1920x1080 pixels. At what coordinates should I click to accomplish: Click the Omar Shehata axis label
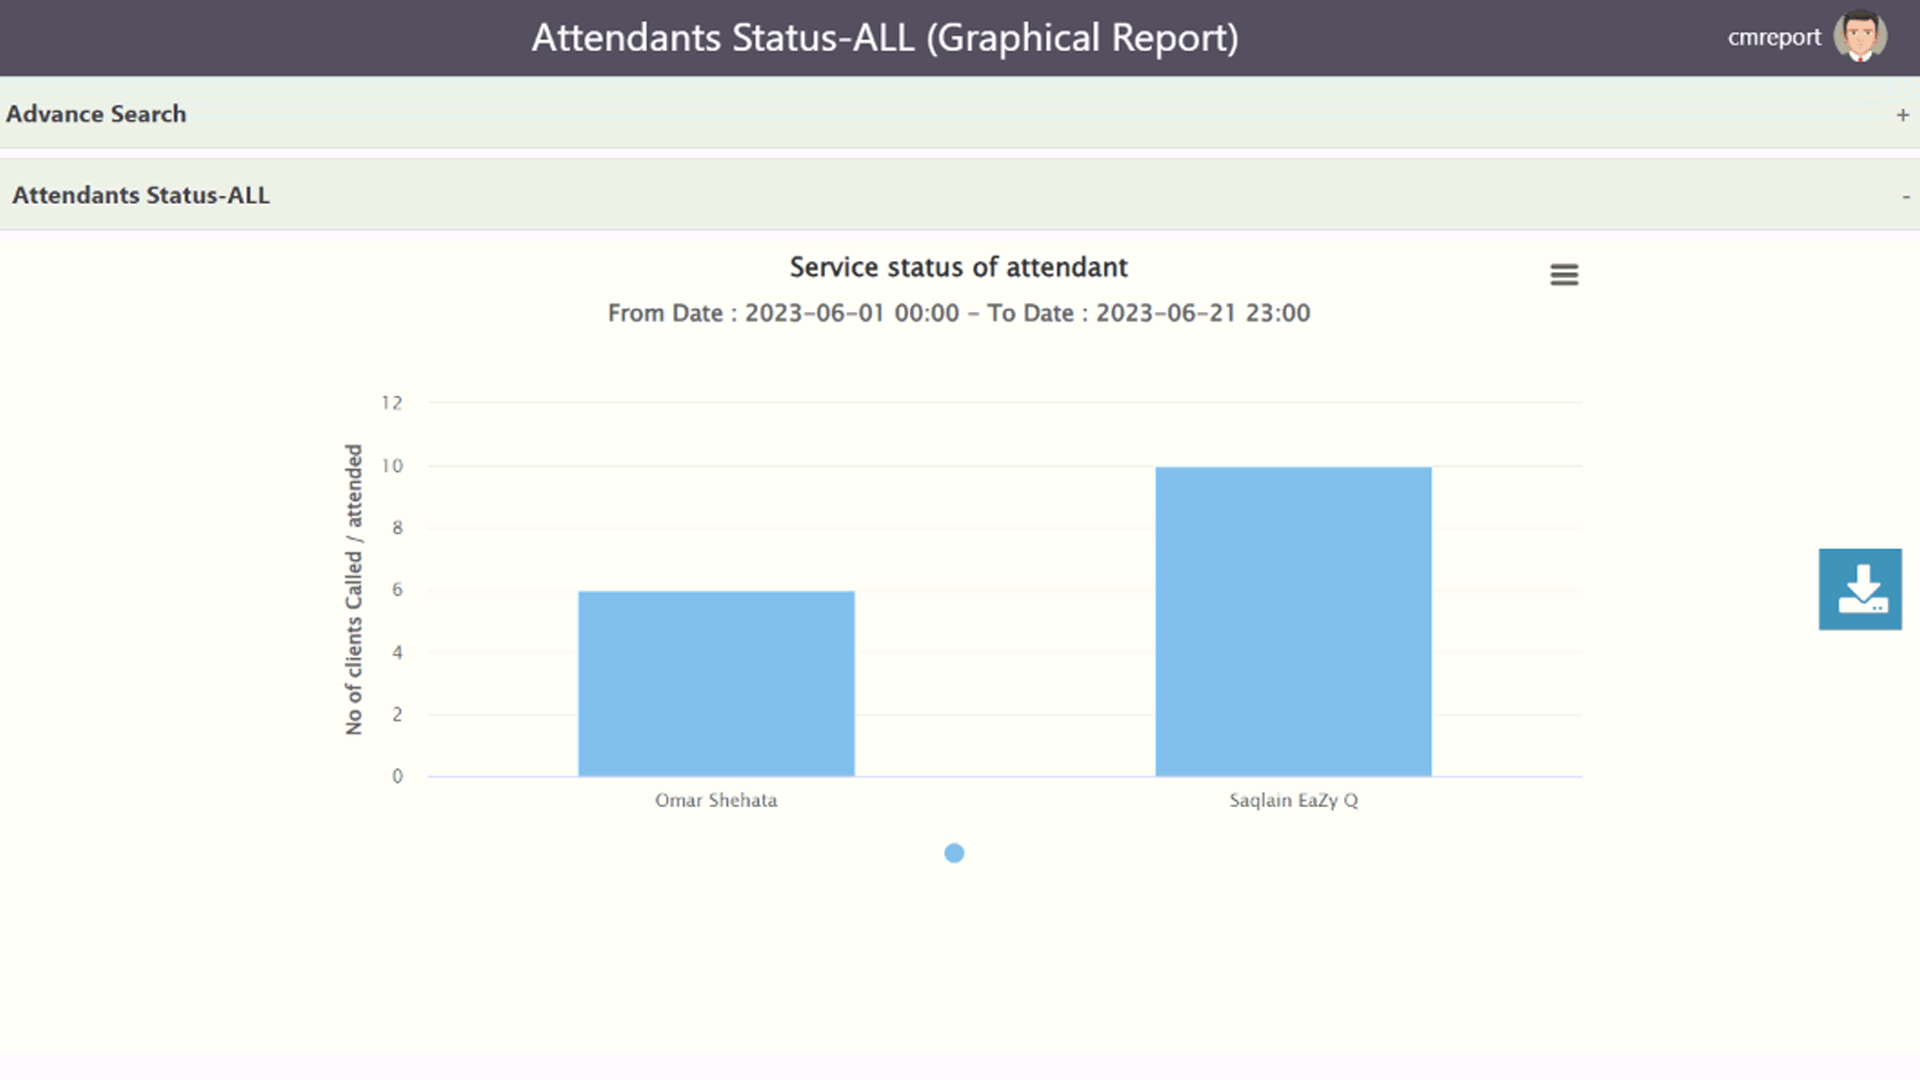tap(716, 800)
